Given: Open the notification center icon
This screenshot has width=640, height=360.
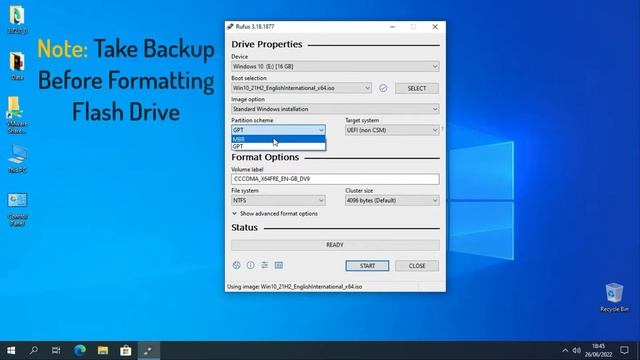Looking at the screenshot, I should point(624,350).
